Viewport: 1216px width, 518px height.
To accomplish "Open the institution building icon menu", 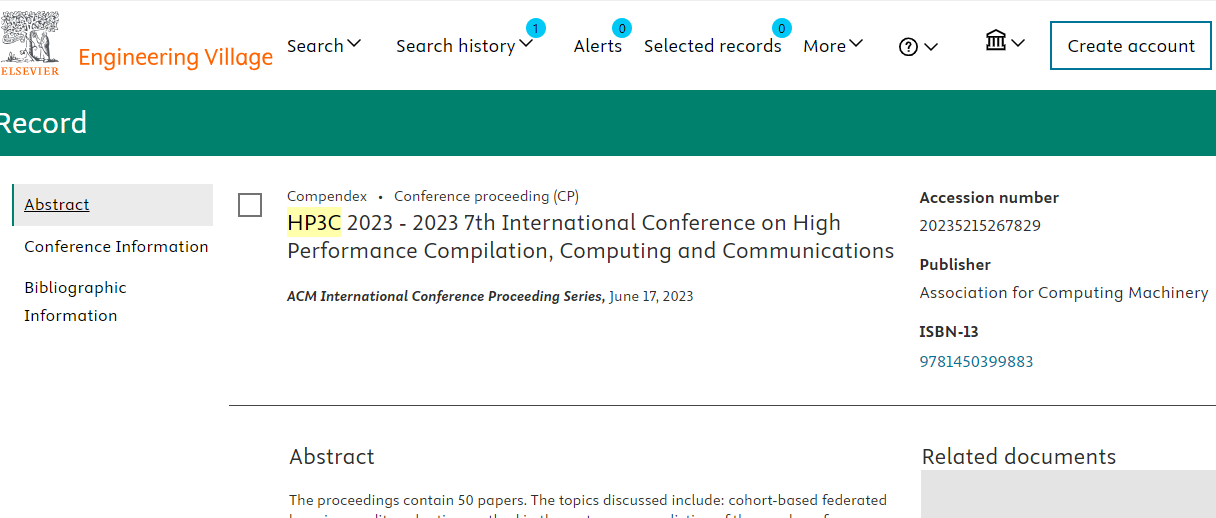I will pos(1005,42).
